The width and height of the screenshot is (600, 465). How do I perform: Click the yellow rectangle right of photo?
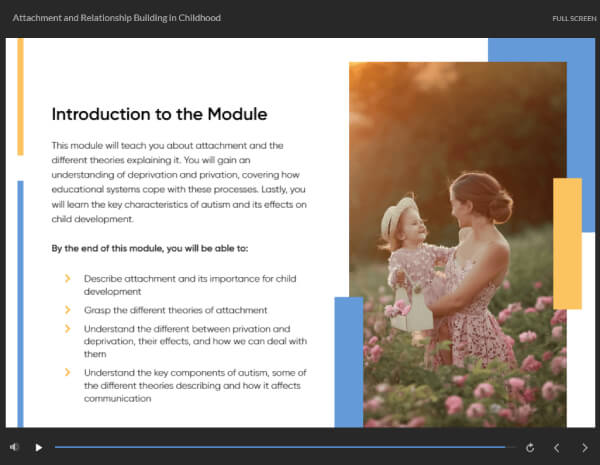pos(567,243)
